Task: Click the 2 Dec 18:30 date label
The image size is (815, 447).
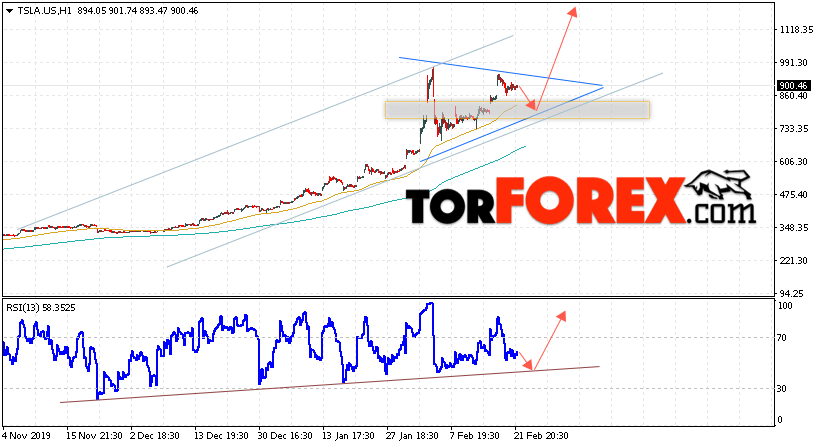Action: pyautogui.click(x=154, y=436)
